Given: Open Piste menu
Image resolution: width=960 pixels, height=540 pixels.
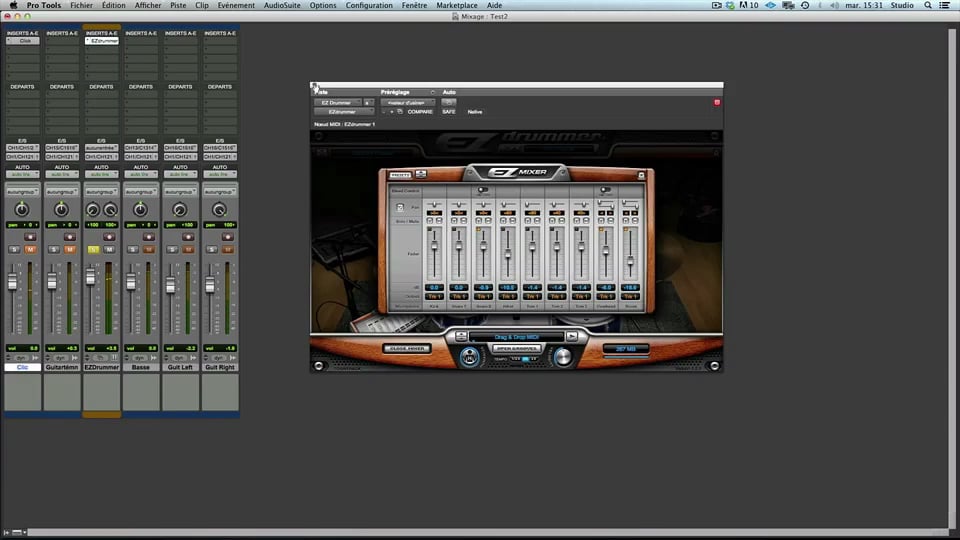Looking at the screenshot, I should coord(178,5).
